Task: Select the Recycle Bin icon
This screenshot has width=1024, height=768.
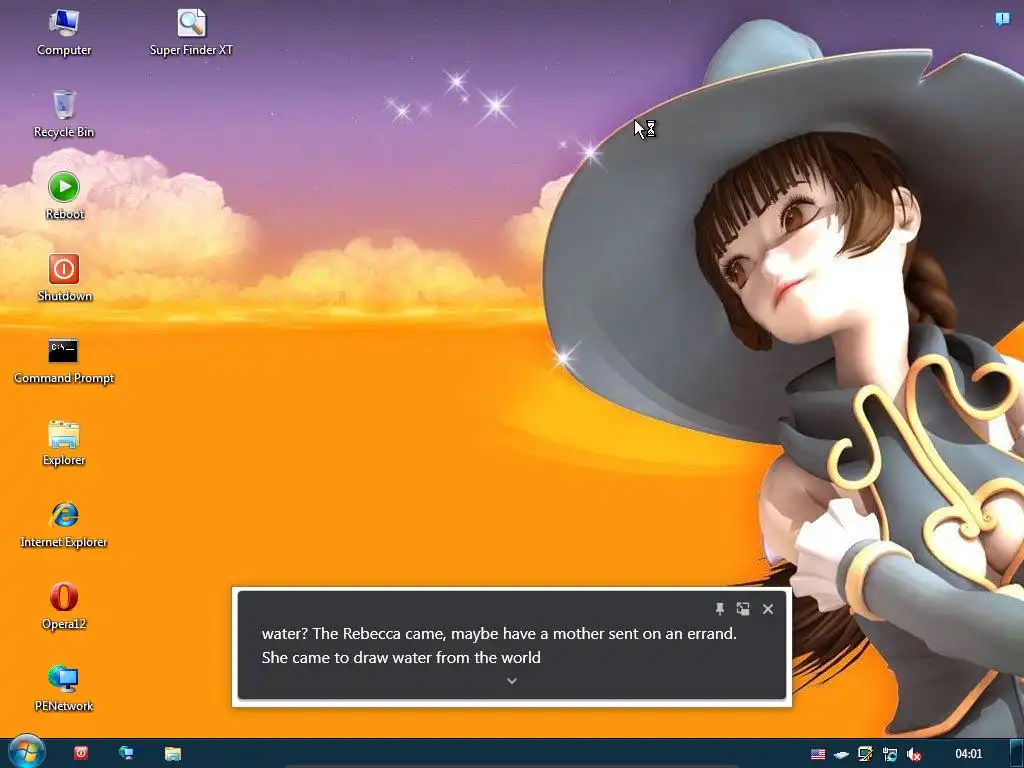Action: [63, 114]
